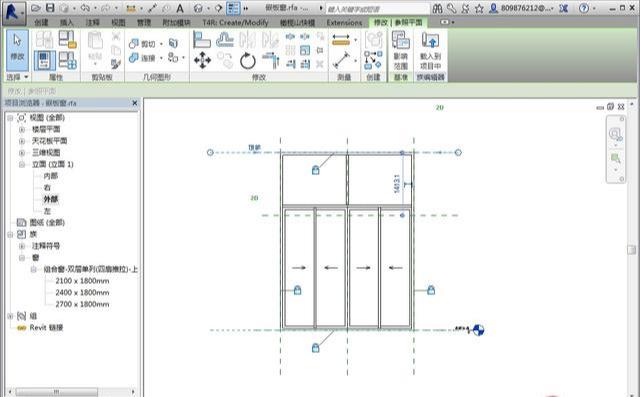The height and width of the screenshot is (397, 640).
Task: Click the keyword search input field
Action: (x=378, y=9)
